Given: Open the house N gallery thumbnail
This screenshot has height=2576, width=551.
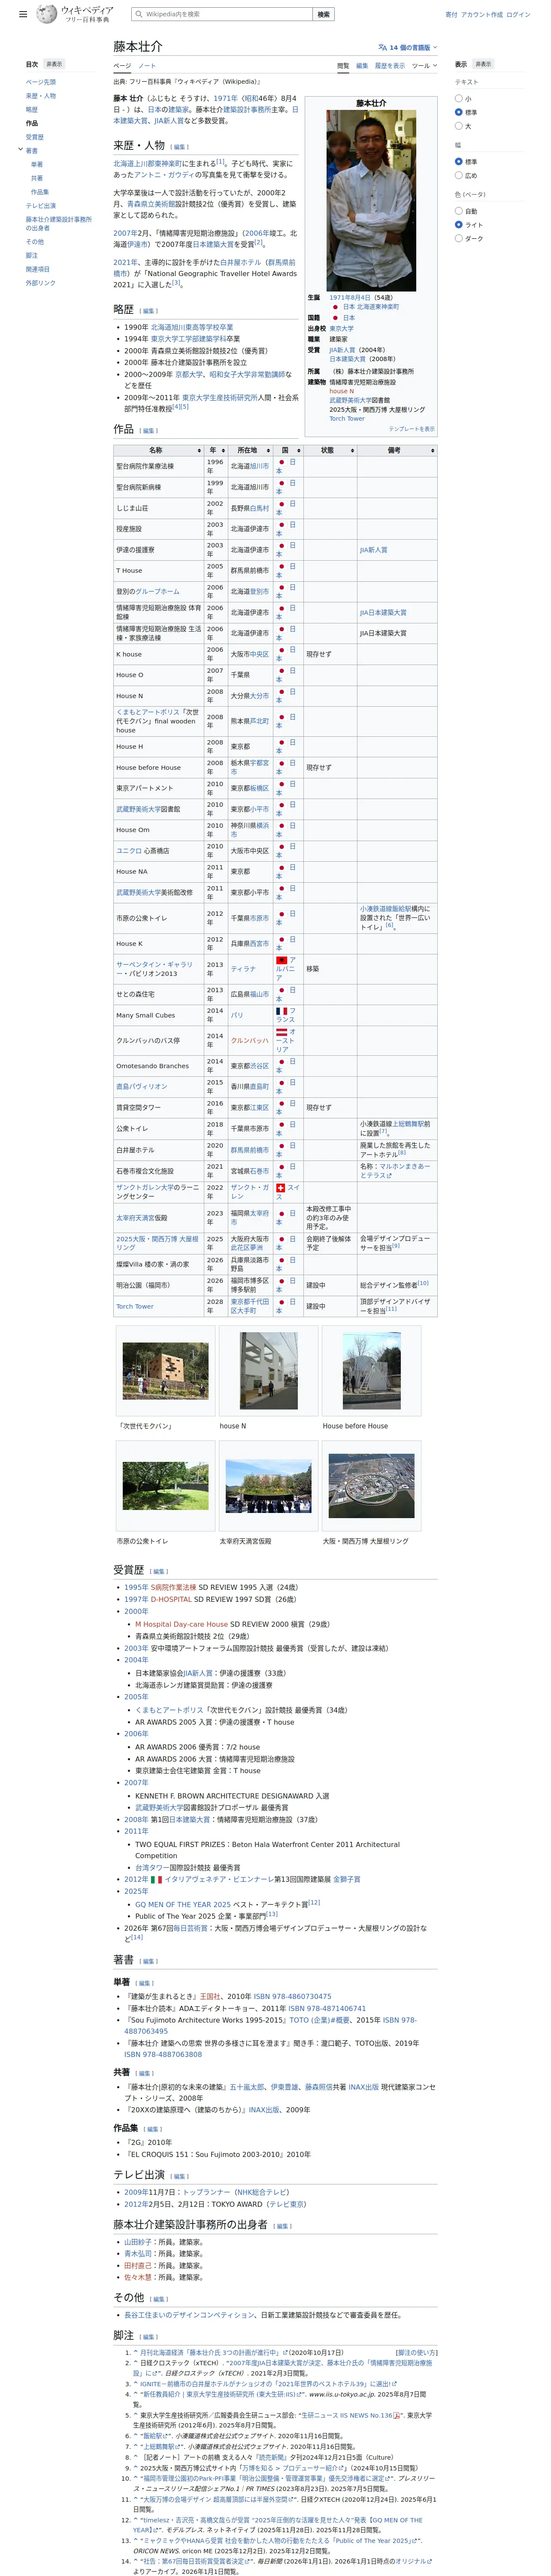Looking at the screenshot, I should click(x=269, y=1370).
